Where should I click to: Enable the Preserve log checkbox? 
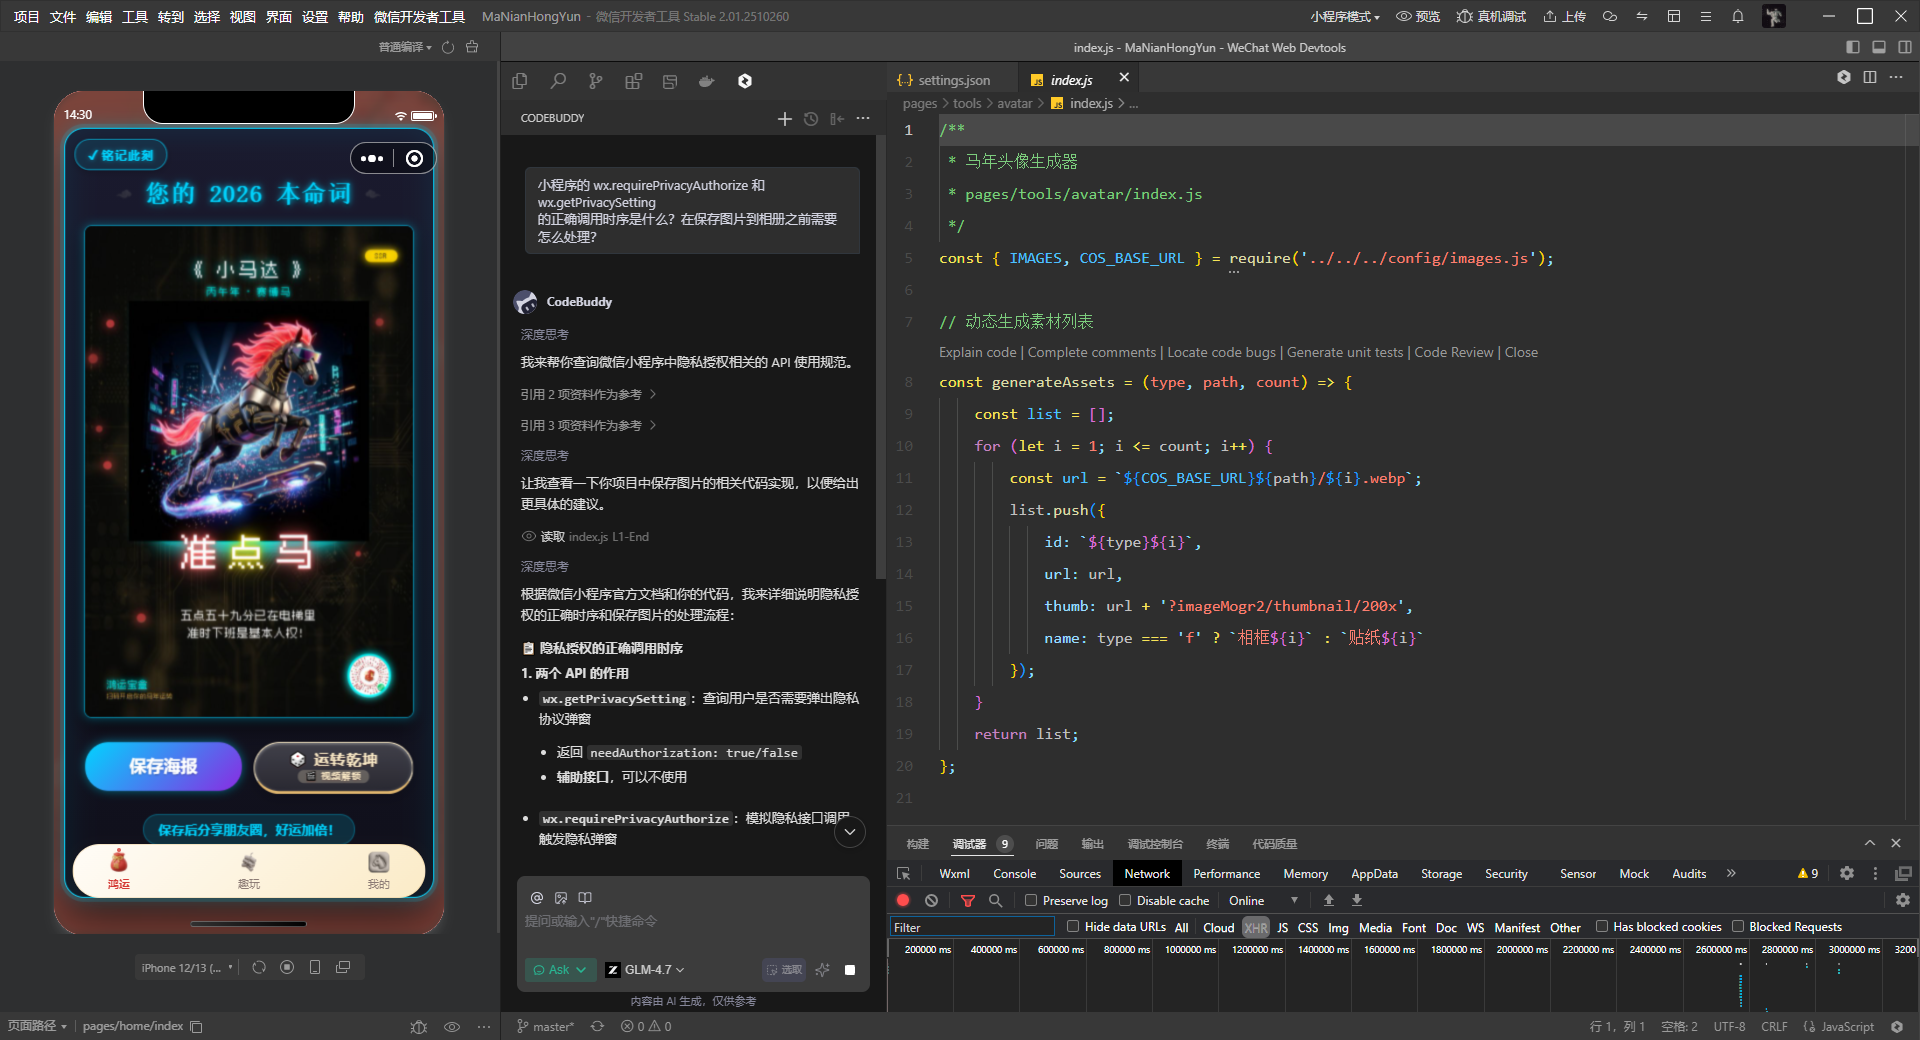[x=1031, y=900]
